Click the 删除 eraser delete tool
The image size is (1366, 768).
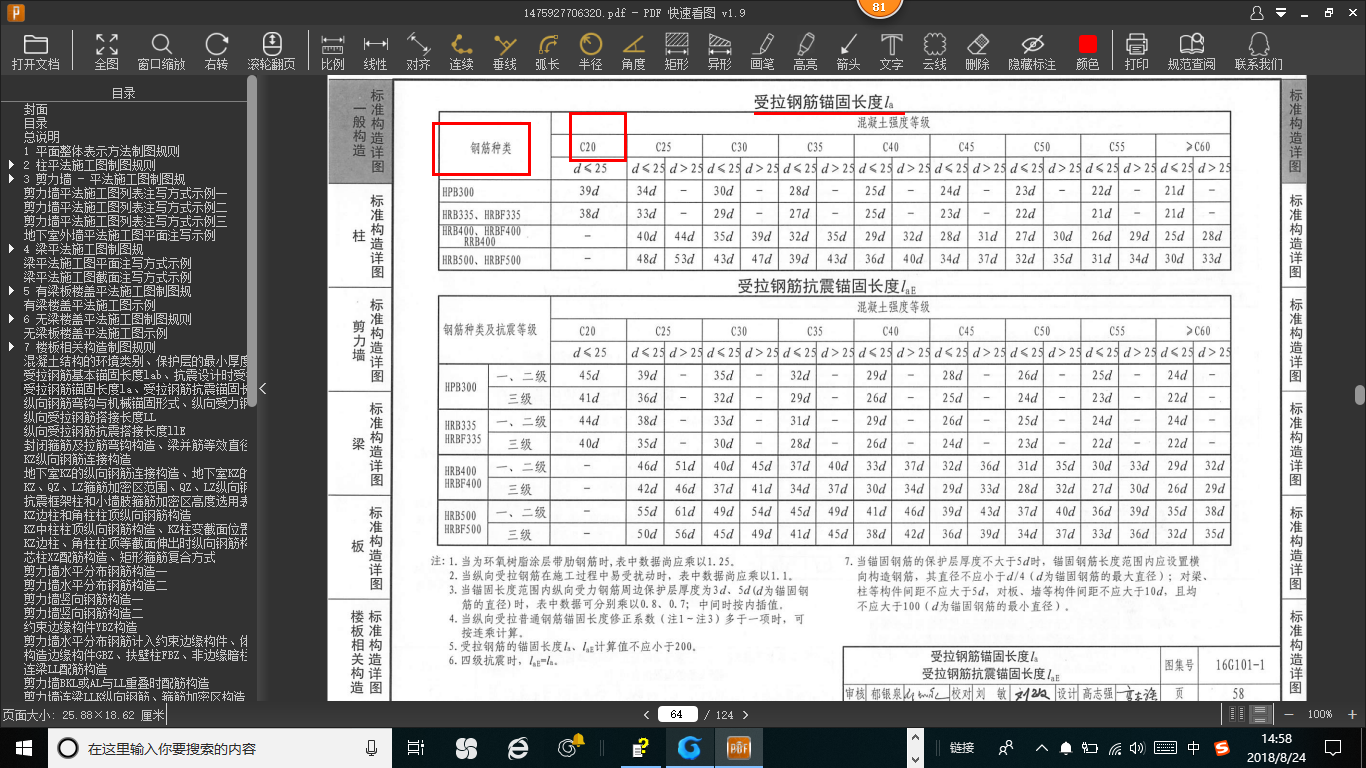[x=978, y=51]
